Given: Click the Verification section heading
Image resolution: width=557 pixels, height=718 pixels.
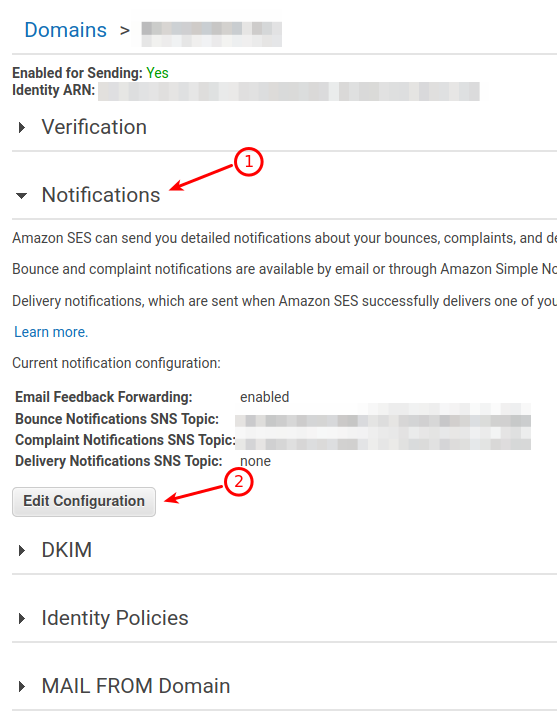Looking at the screenshot, I should tap(94, 127).
